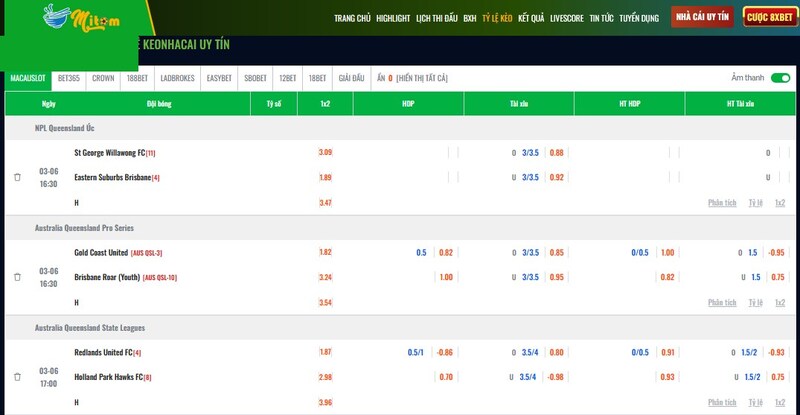This screenshot has height=415, width=800.
Task: Click HDP odds -0.86 for Redlands United
Action: tap(444, 352)
